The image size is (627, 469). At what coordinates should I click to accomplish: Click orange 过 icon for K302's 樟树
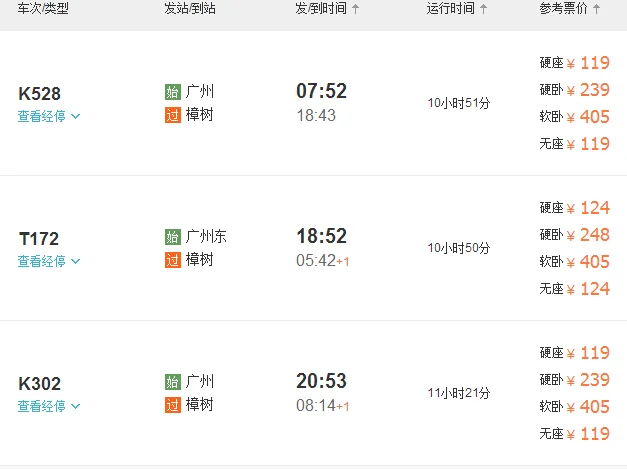point(172,405)
